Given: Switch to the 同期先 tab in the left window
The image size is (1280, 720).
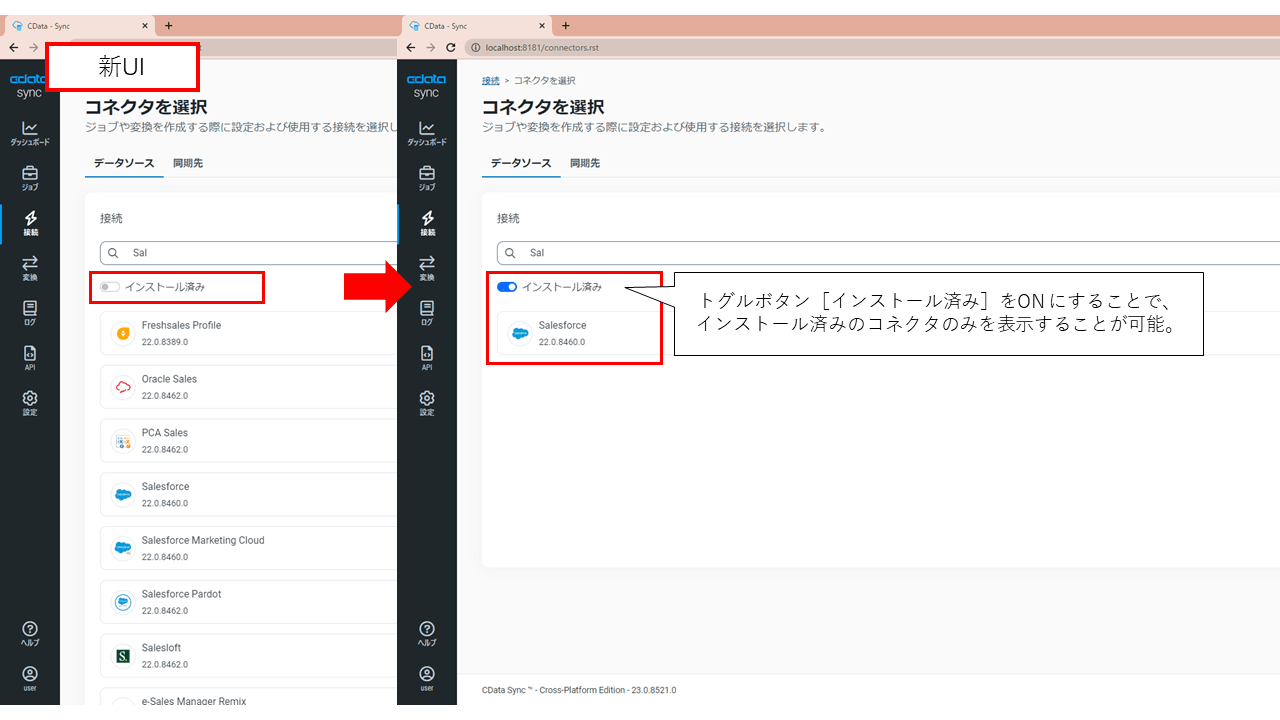Looking at the screenshot, I should (x=188, y=163).
